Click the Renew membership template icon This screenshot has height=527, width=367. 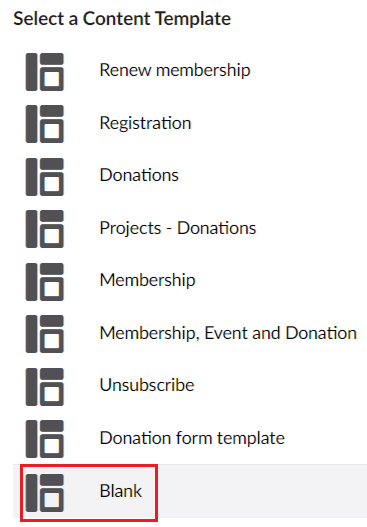[45, 72]
